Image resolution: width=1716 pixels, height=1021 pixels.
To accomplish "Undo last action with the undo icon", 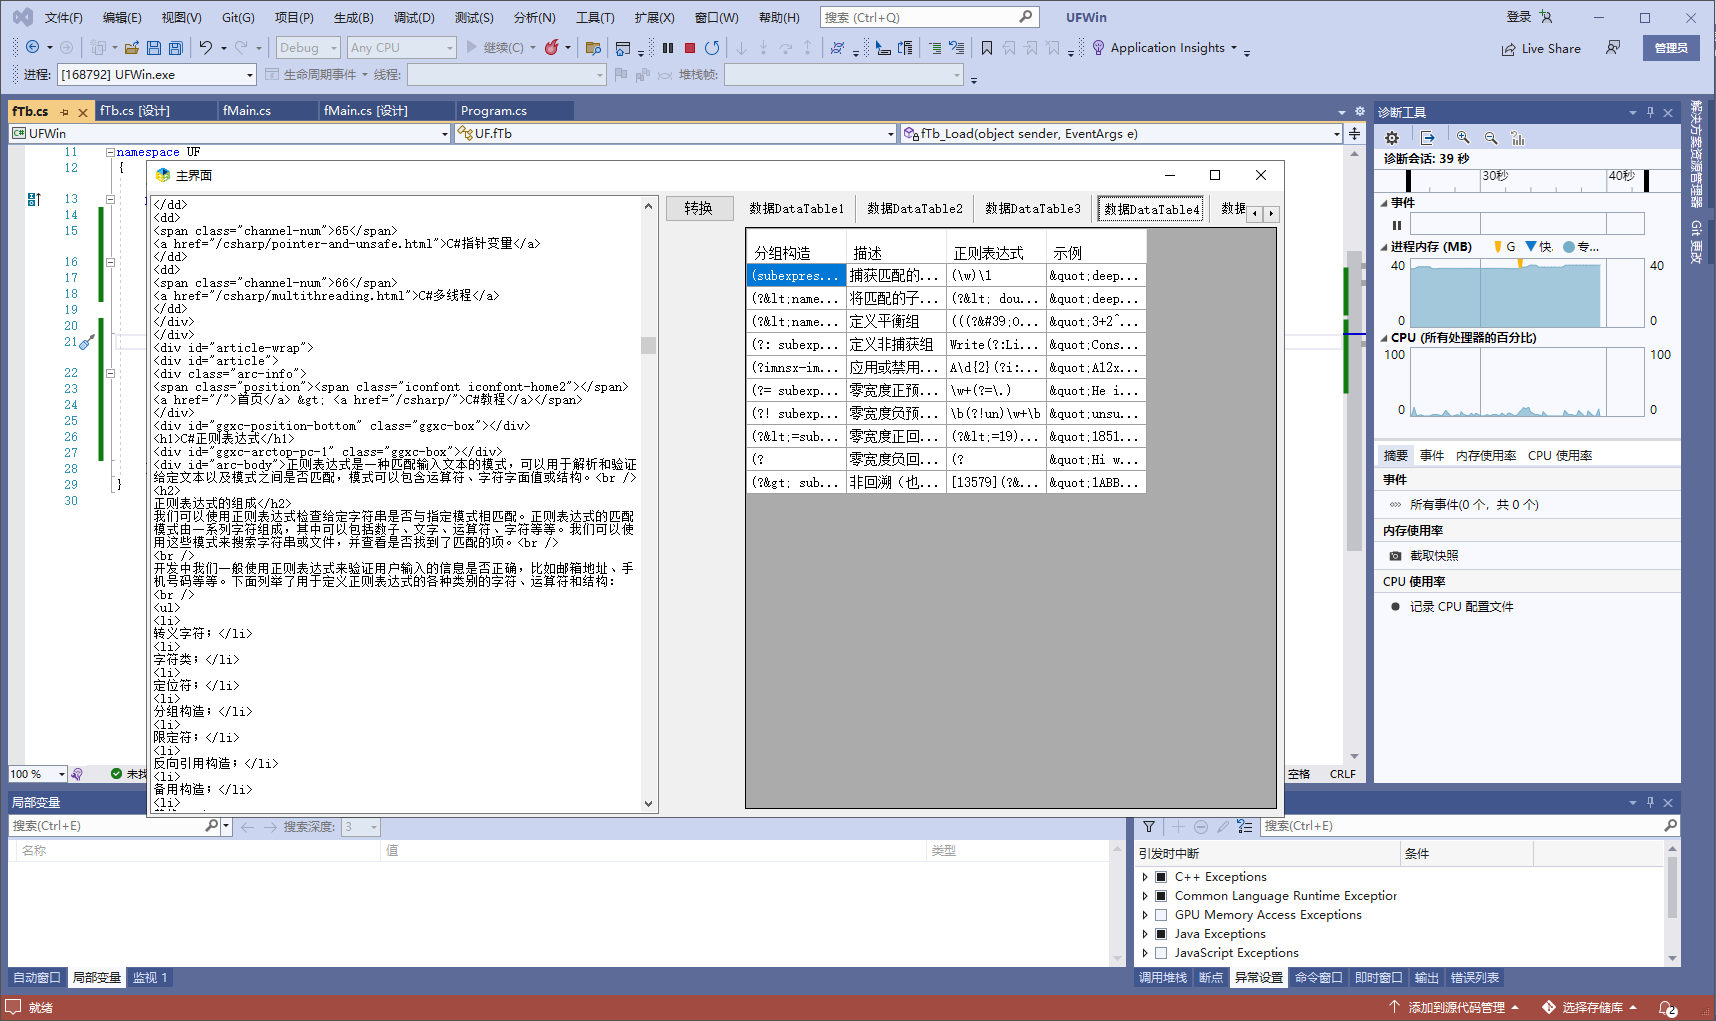I will click(206, 47).
